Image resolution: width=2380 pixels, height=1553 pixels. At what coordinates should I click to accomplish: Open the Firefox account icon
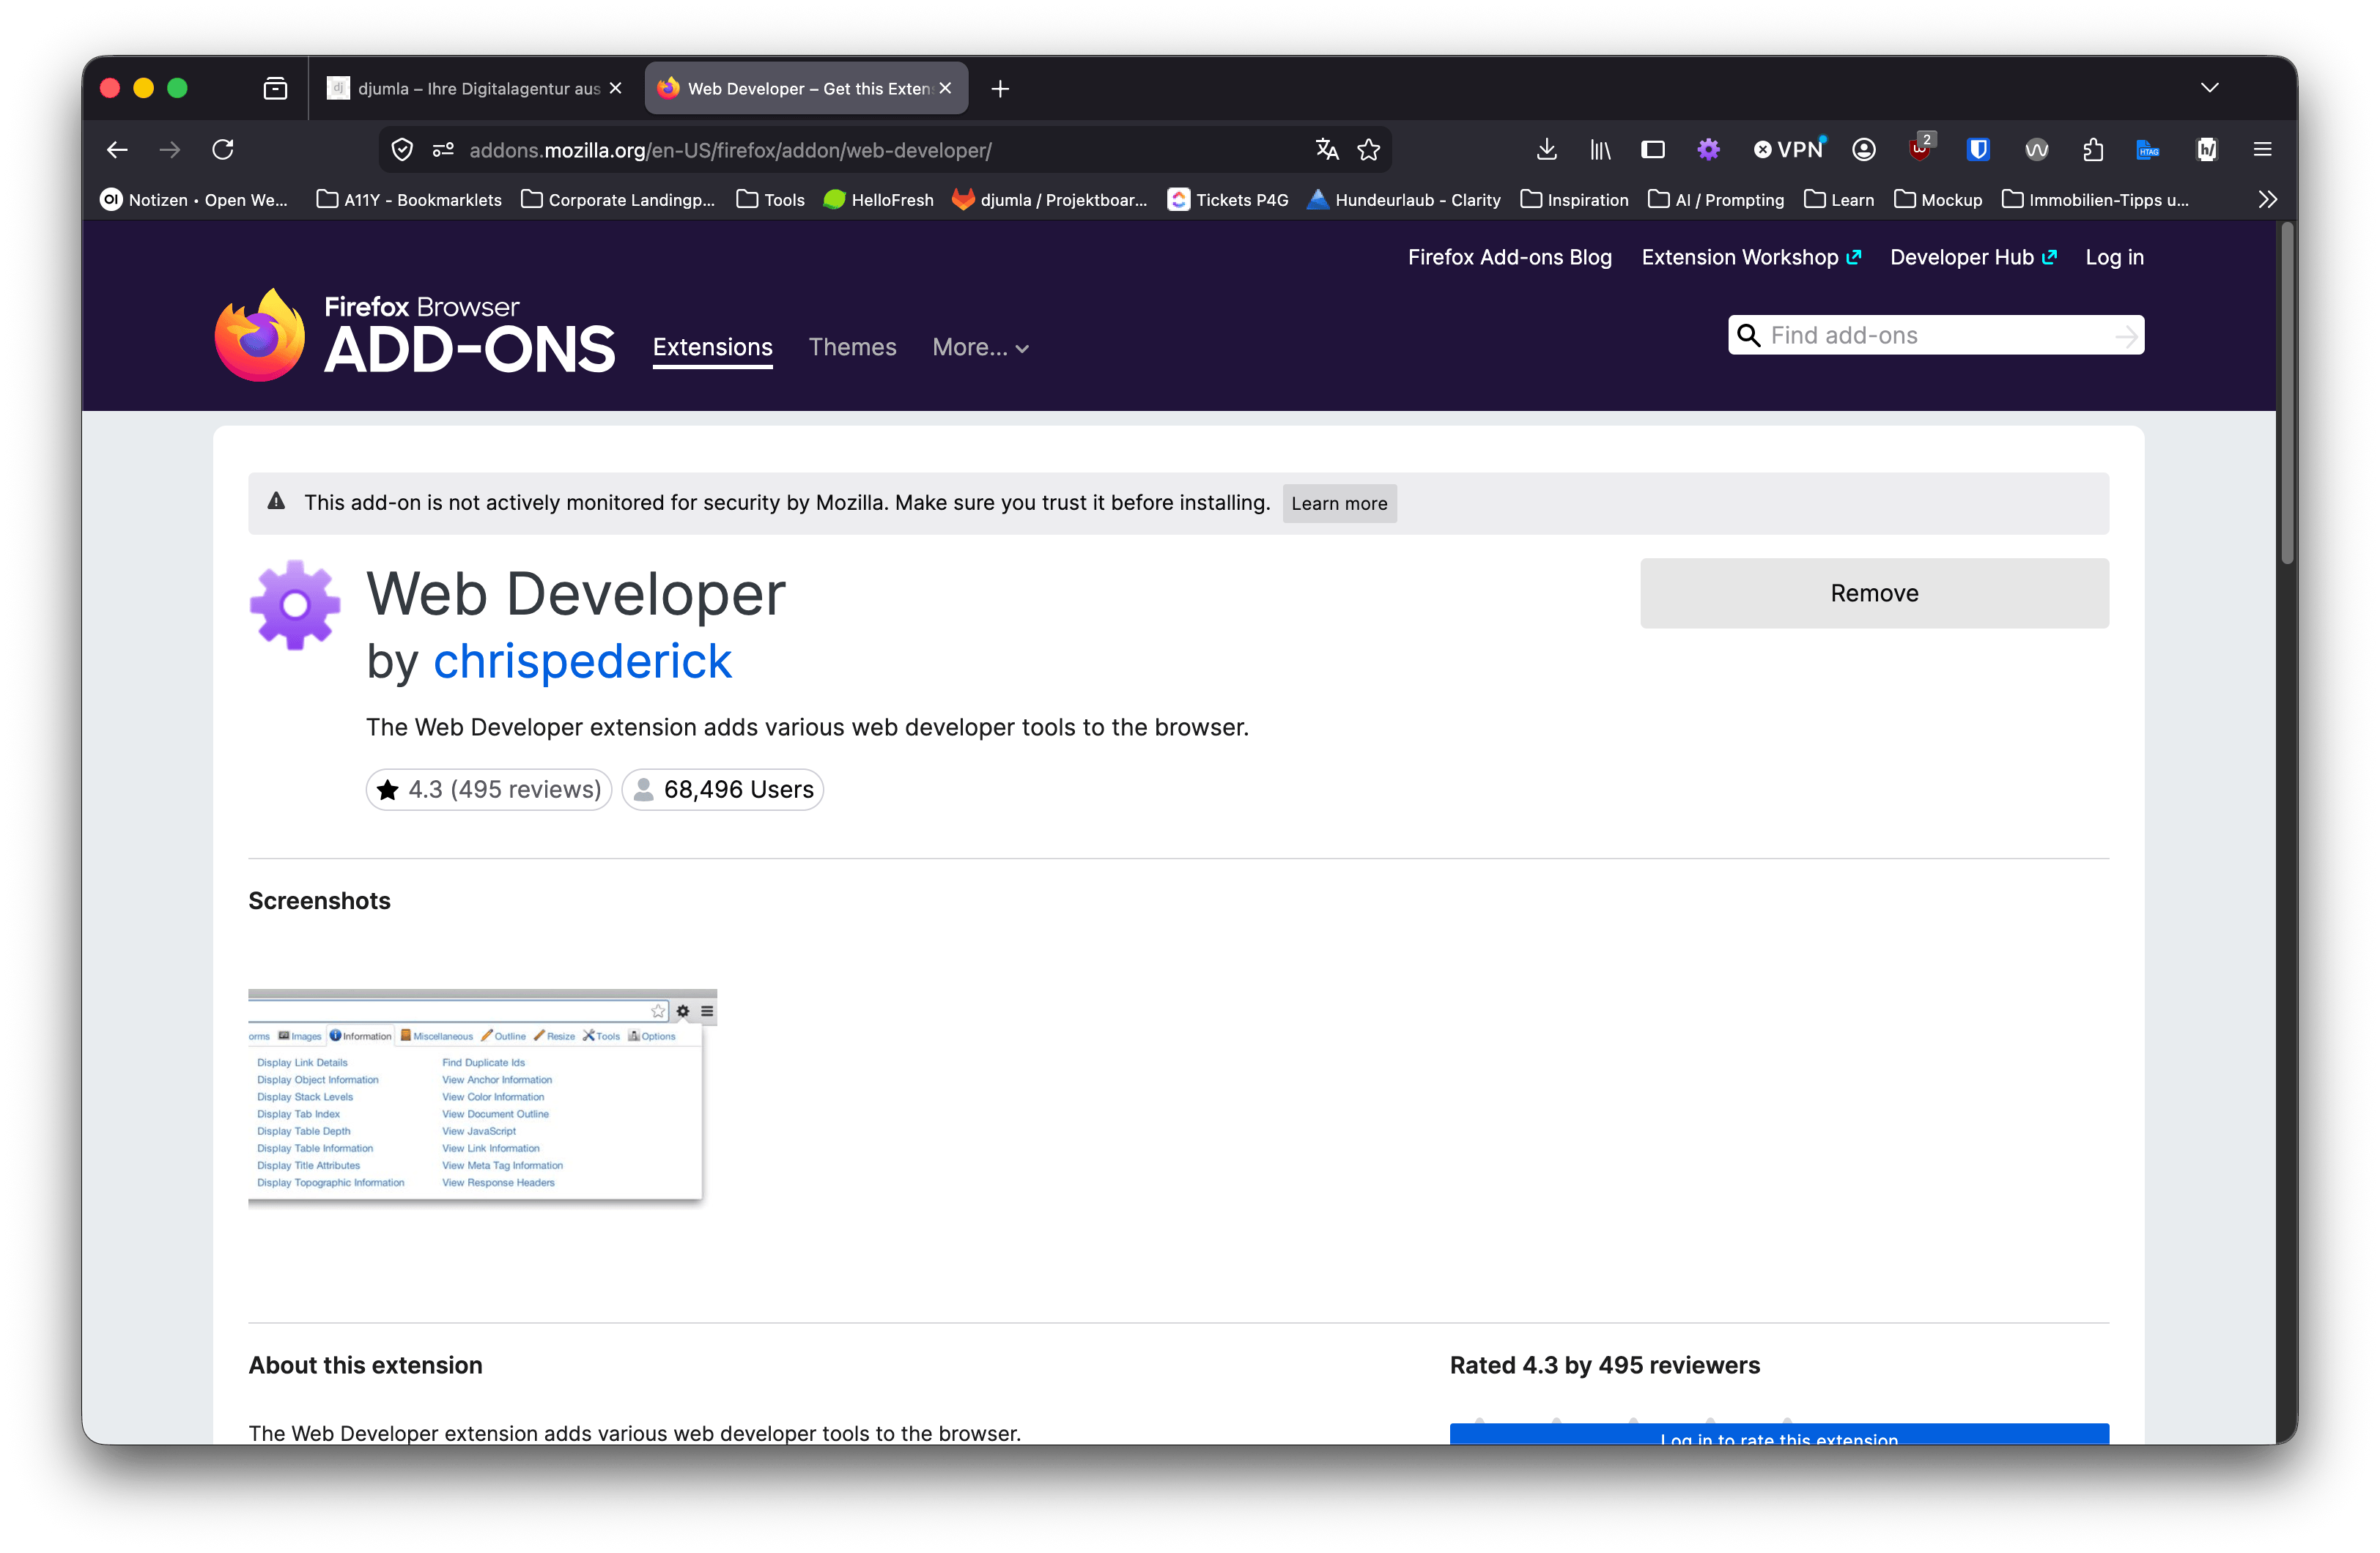coord(1863,150)
